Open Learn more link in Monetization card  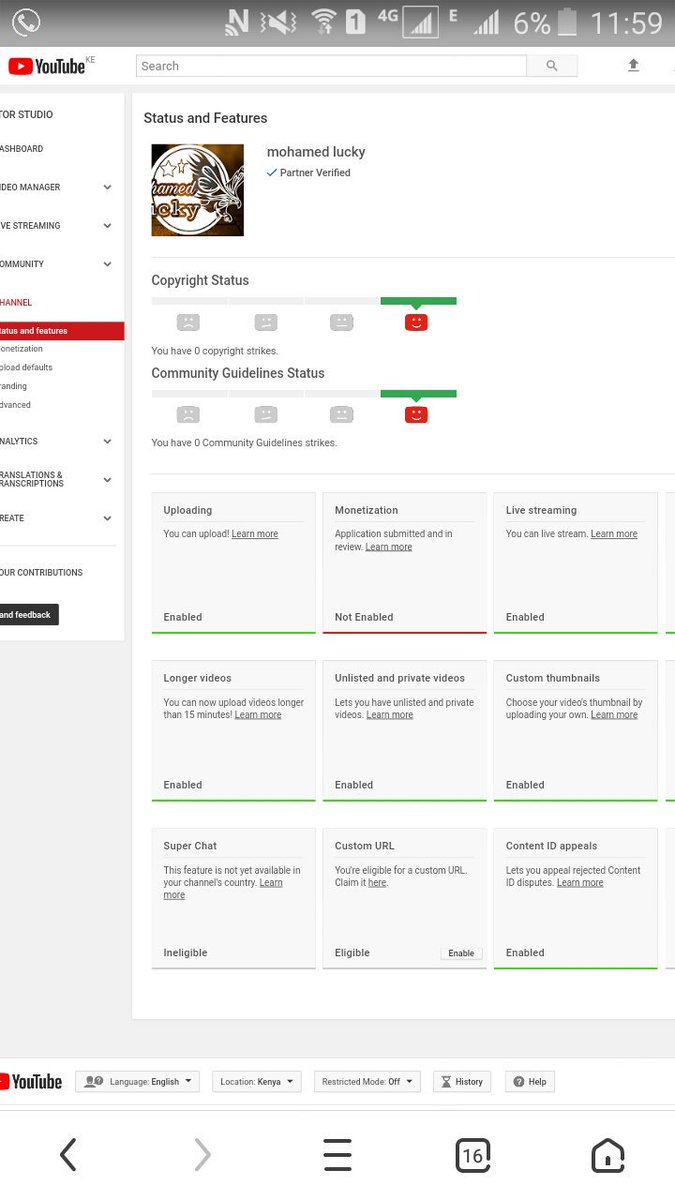(389, 547)
